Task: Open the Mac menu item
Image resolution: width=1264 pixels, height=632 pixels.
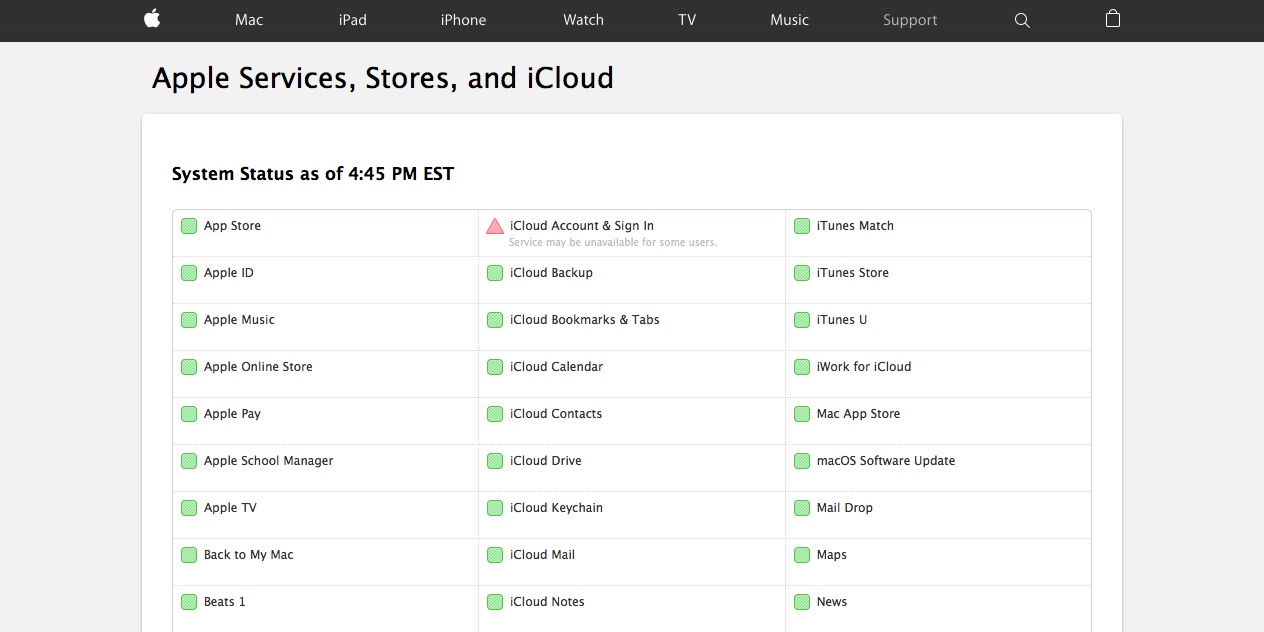Action: click(249, 20)
